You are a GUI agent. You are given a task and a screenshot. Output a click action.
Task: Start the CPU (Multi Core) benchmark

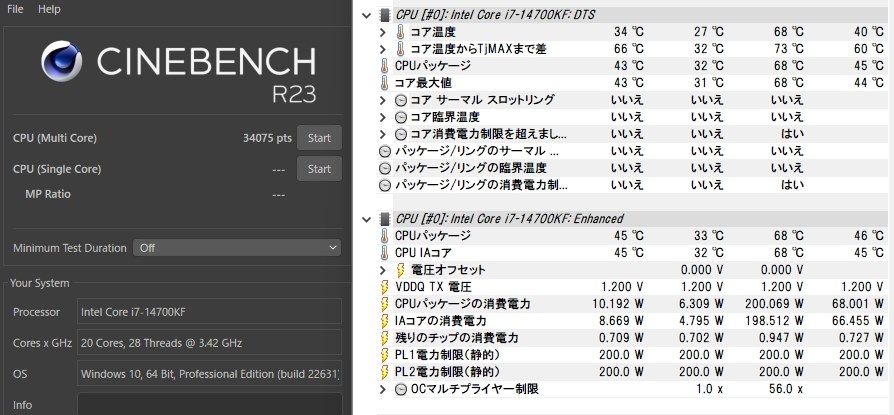(x=319, y=138)
